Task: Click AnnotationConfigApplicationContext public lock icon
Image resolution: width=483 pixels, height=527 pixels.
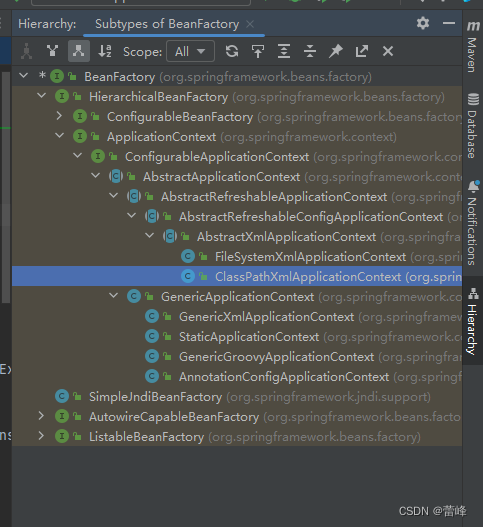Action: point(167,376)
